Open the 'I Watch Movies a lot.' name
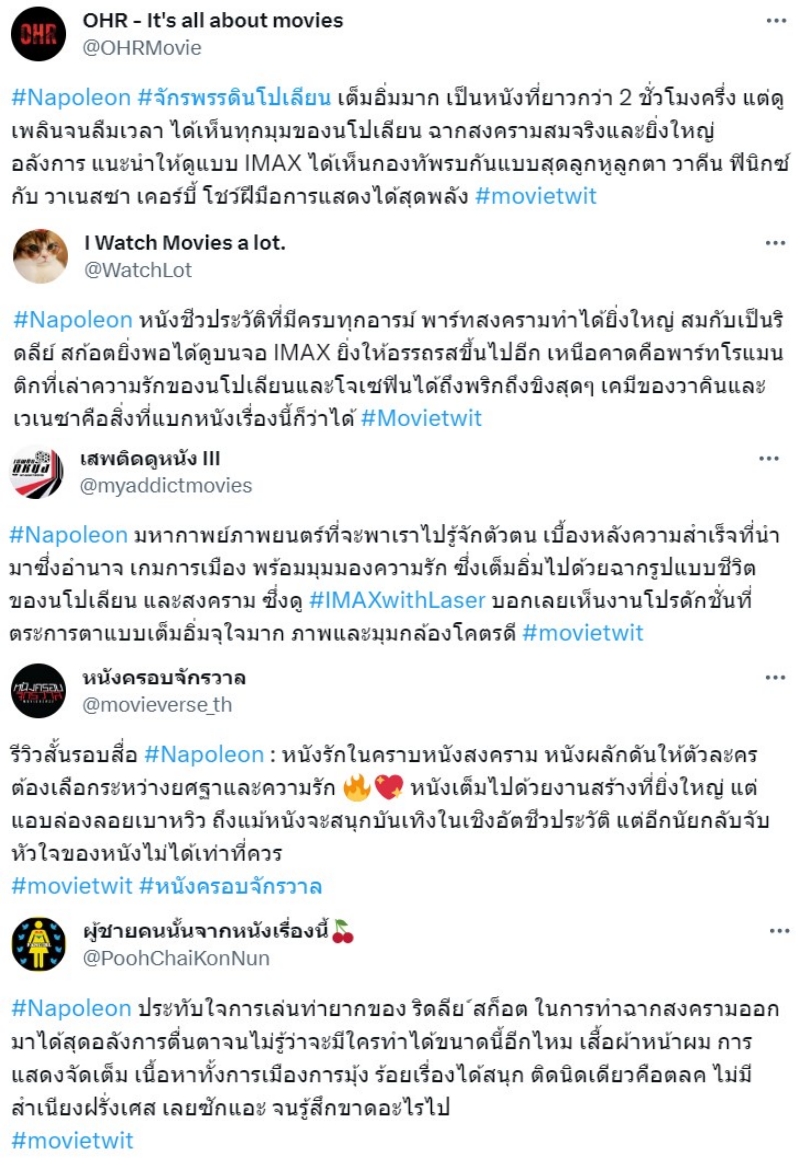This screenshot has width=800, height=1165. click(185, 242)
